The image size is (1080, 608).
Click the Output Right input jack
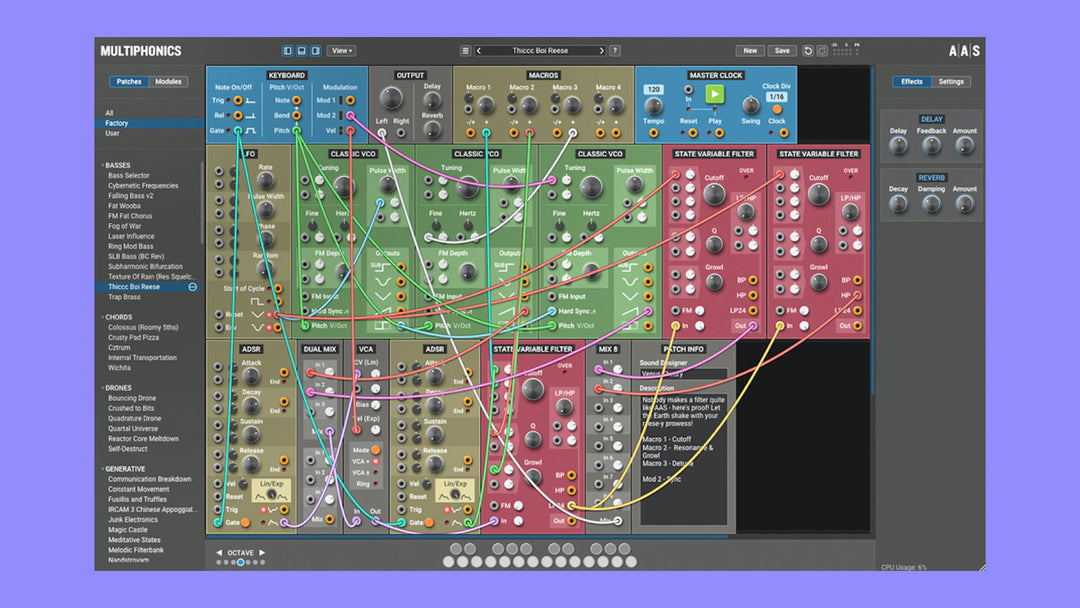(x=401, y=133)
